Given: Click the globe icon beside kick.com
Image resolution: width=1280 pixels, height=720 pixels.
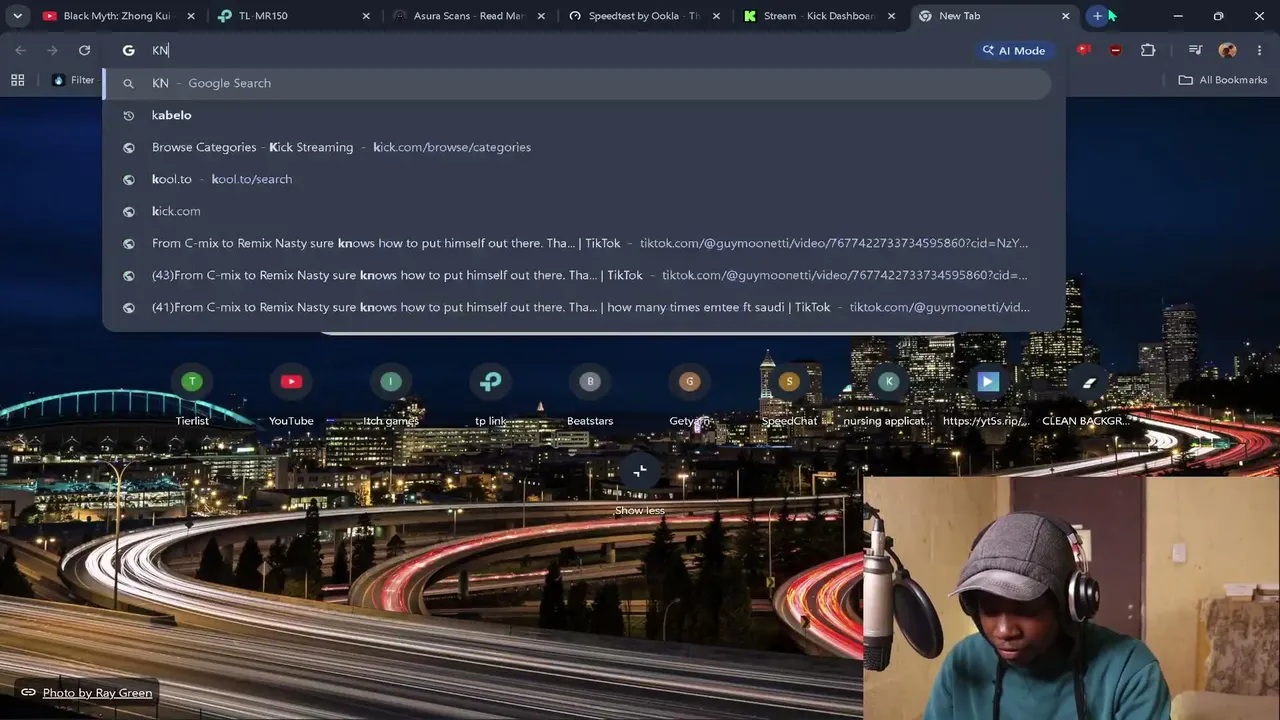Looking at the screenshot, I should (128, 211).
